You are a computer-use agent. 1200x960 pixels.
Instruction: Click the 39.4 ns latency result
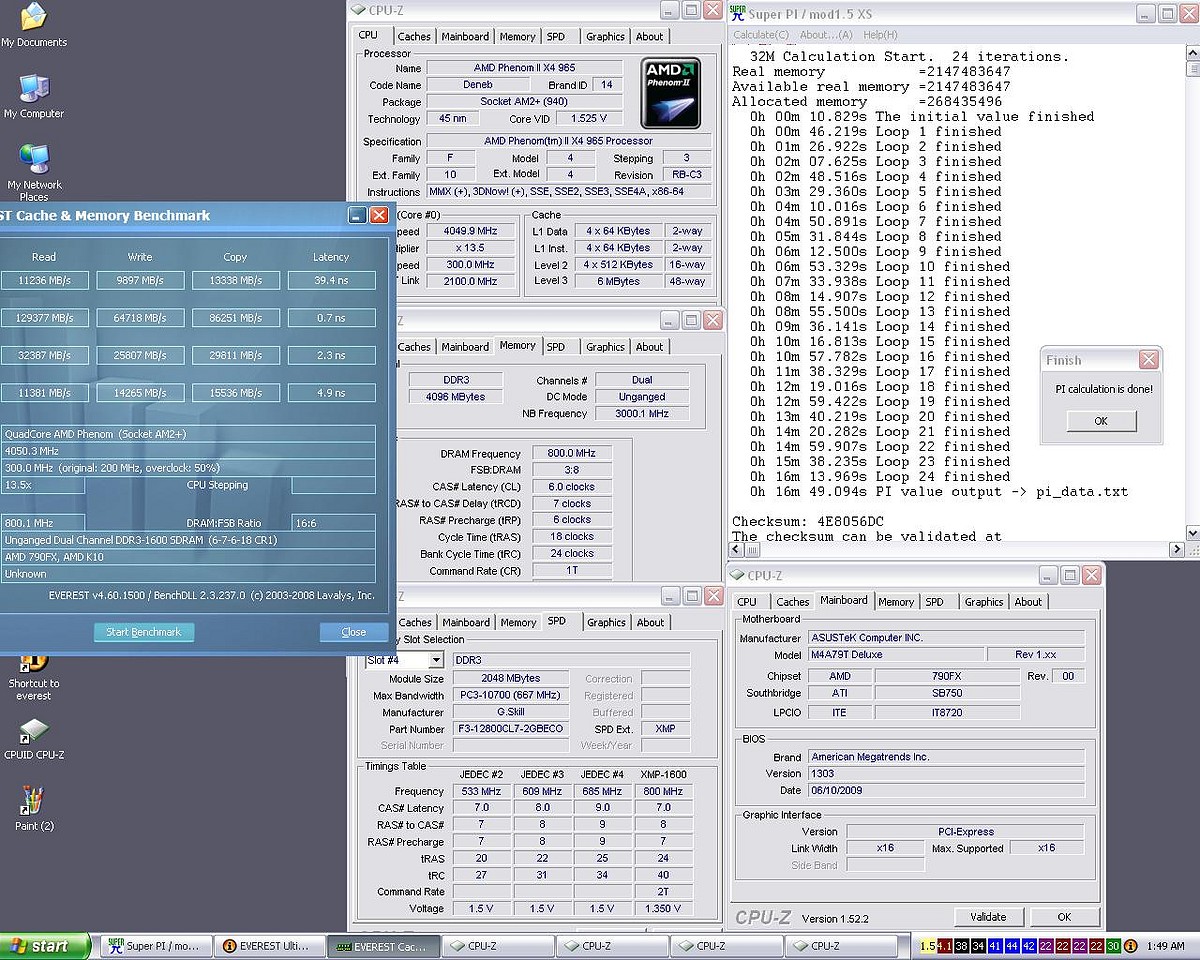click(x=332, y=281)
